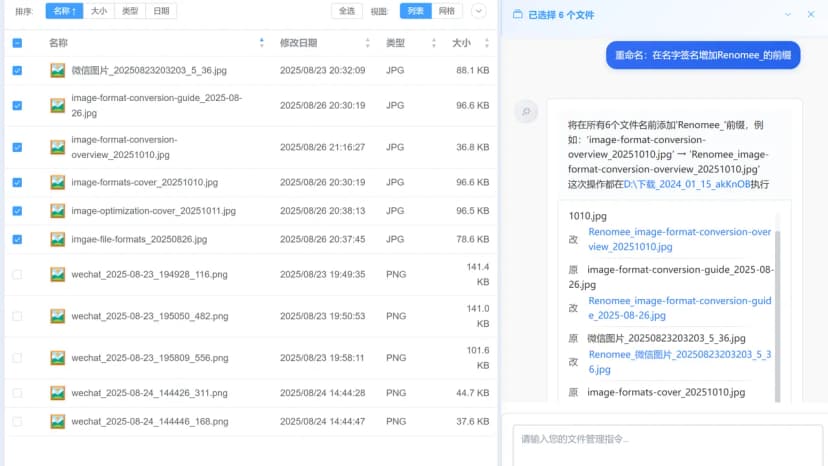Screen dimensions: 828x466
Task: Click original name image-formats-cover_20251010.jpg in preview
Action: pyautogui.click(x=666, y=392)
